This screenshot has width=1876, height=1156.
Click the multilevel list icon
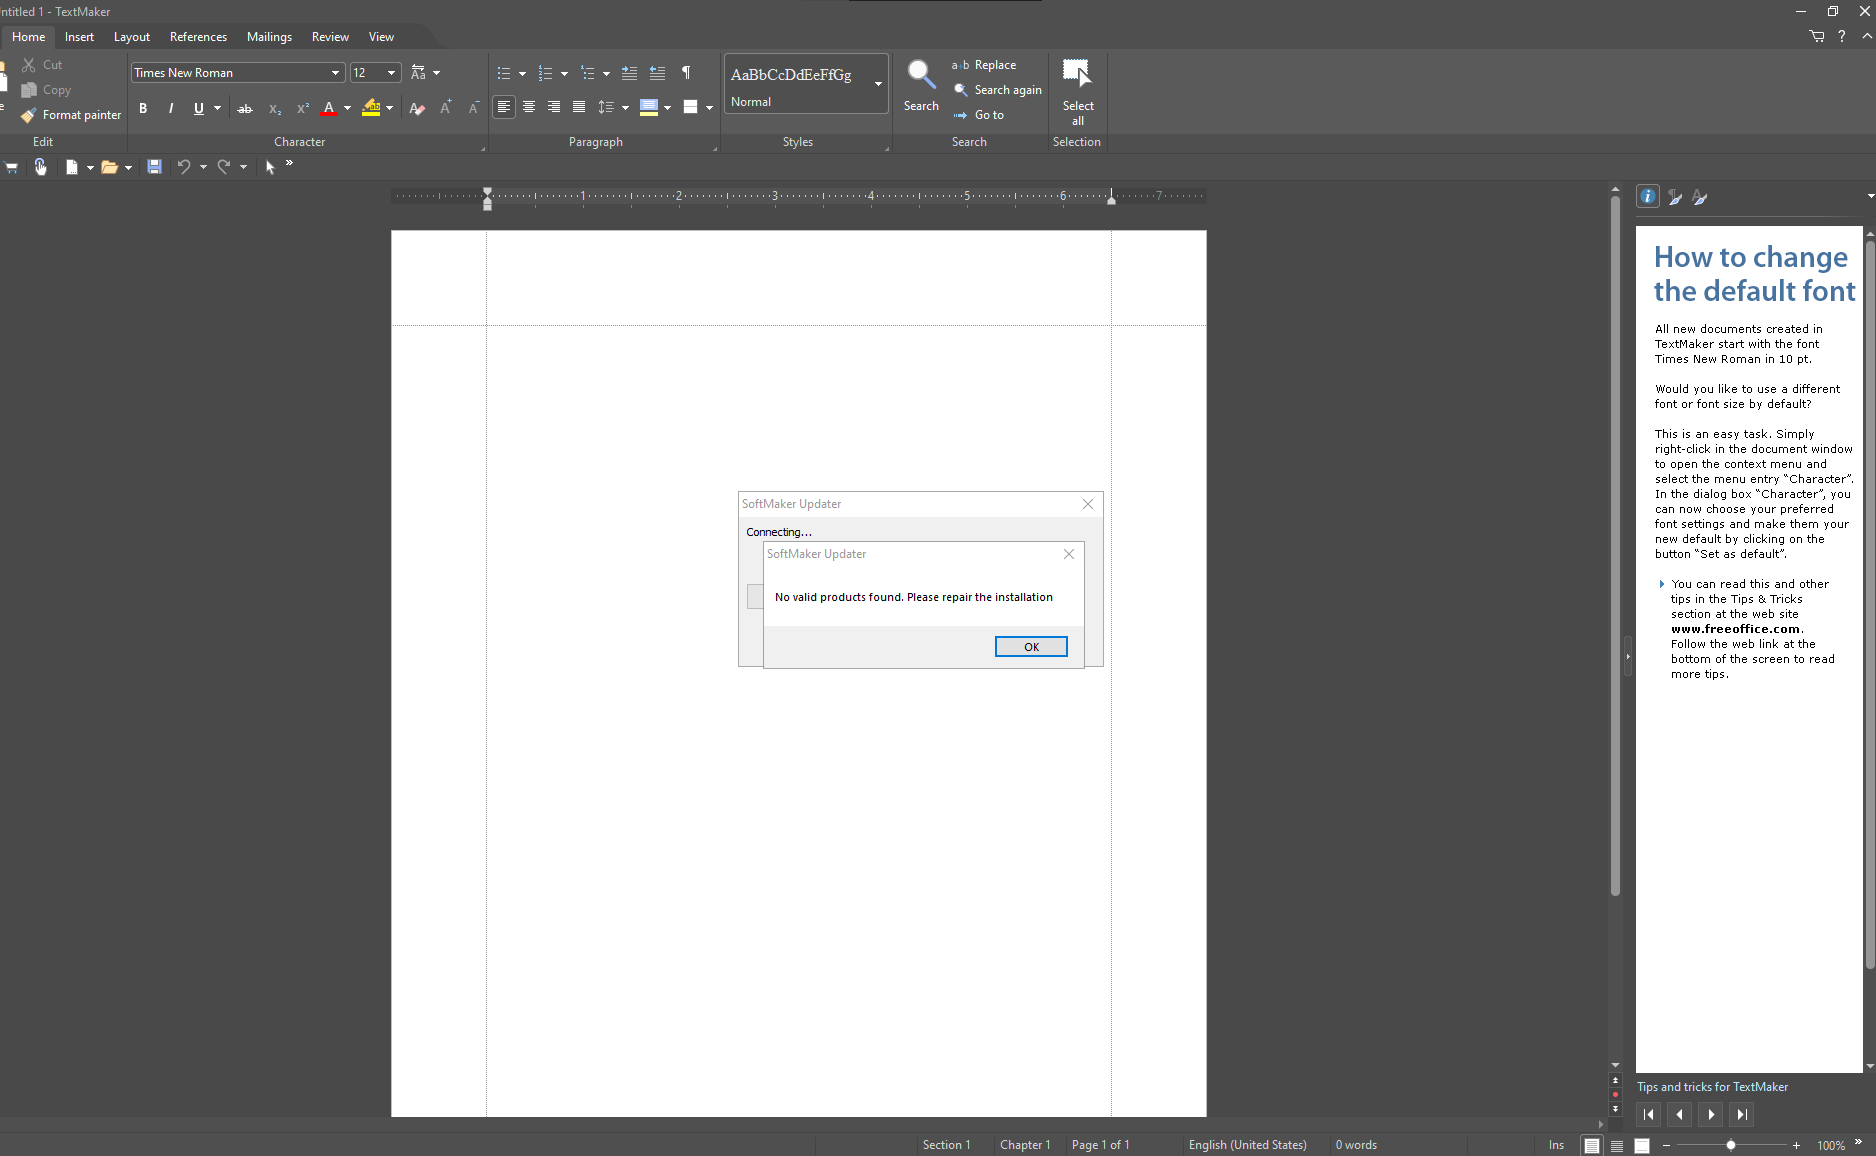[588, 73]
